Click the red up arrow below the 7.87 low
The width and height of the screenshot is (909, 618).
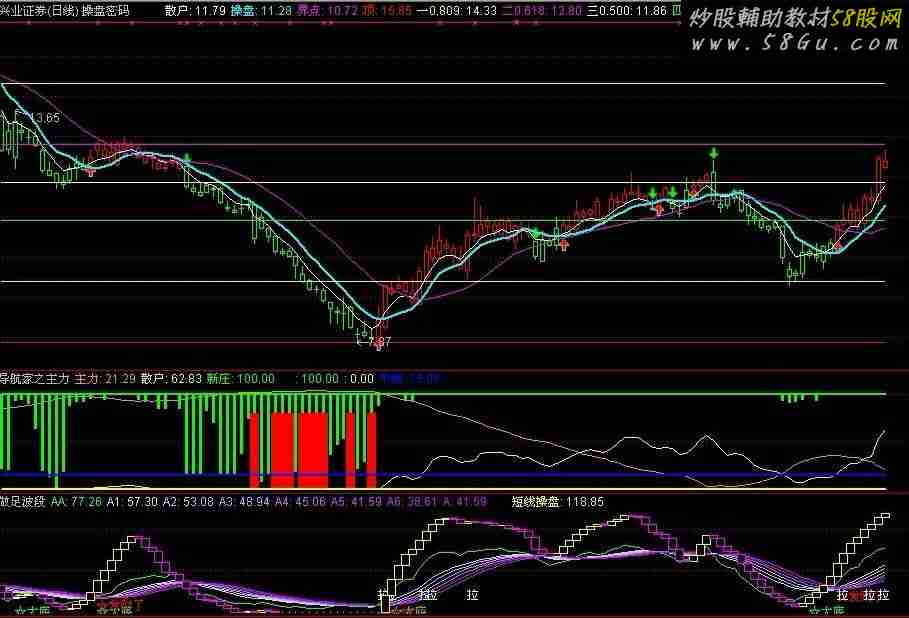[x=379, y=346]
